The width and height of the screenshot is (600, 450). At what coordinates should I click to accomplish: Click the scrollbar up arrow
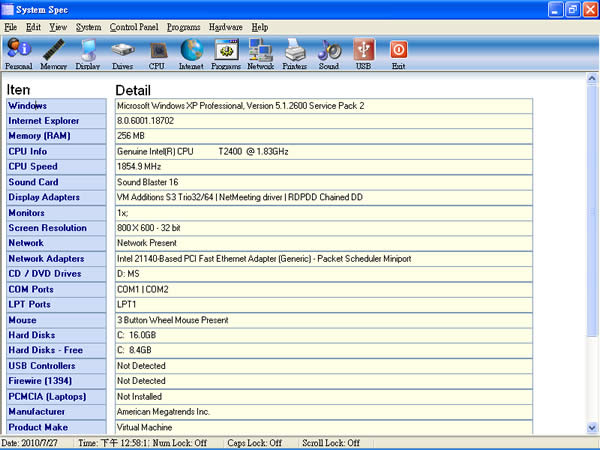[592, 79]
